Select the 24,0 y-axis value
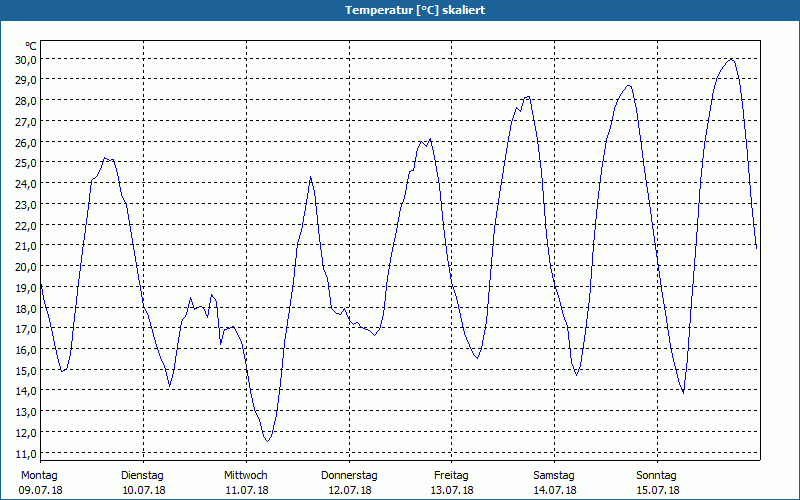Screen dimensions: 800x500 (26, 184)
